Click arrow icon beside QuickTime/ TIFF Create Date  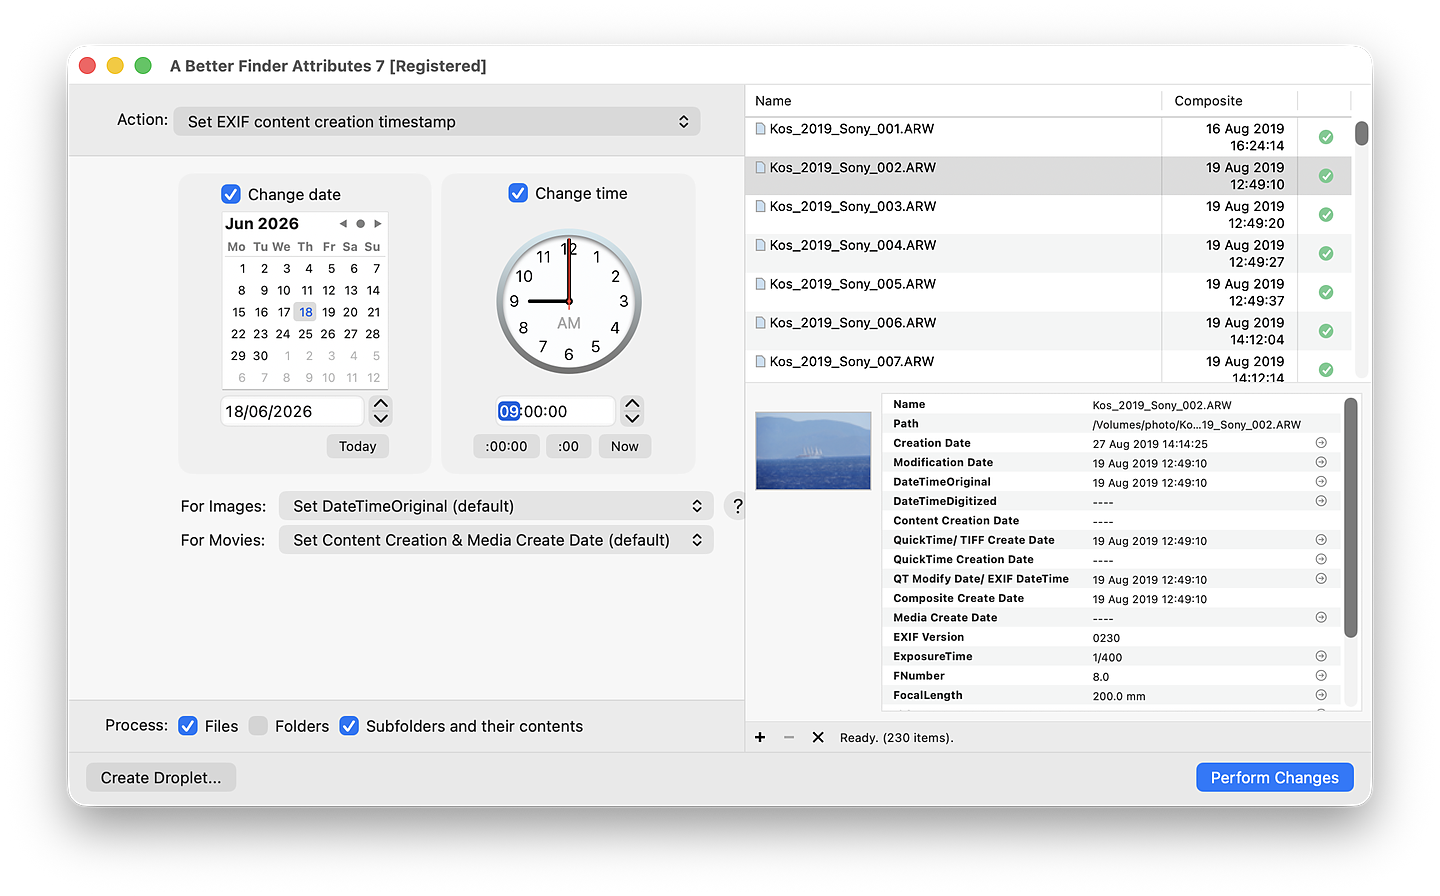pyautogui.click(x=1321, y=540)
